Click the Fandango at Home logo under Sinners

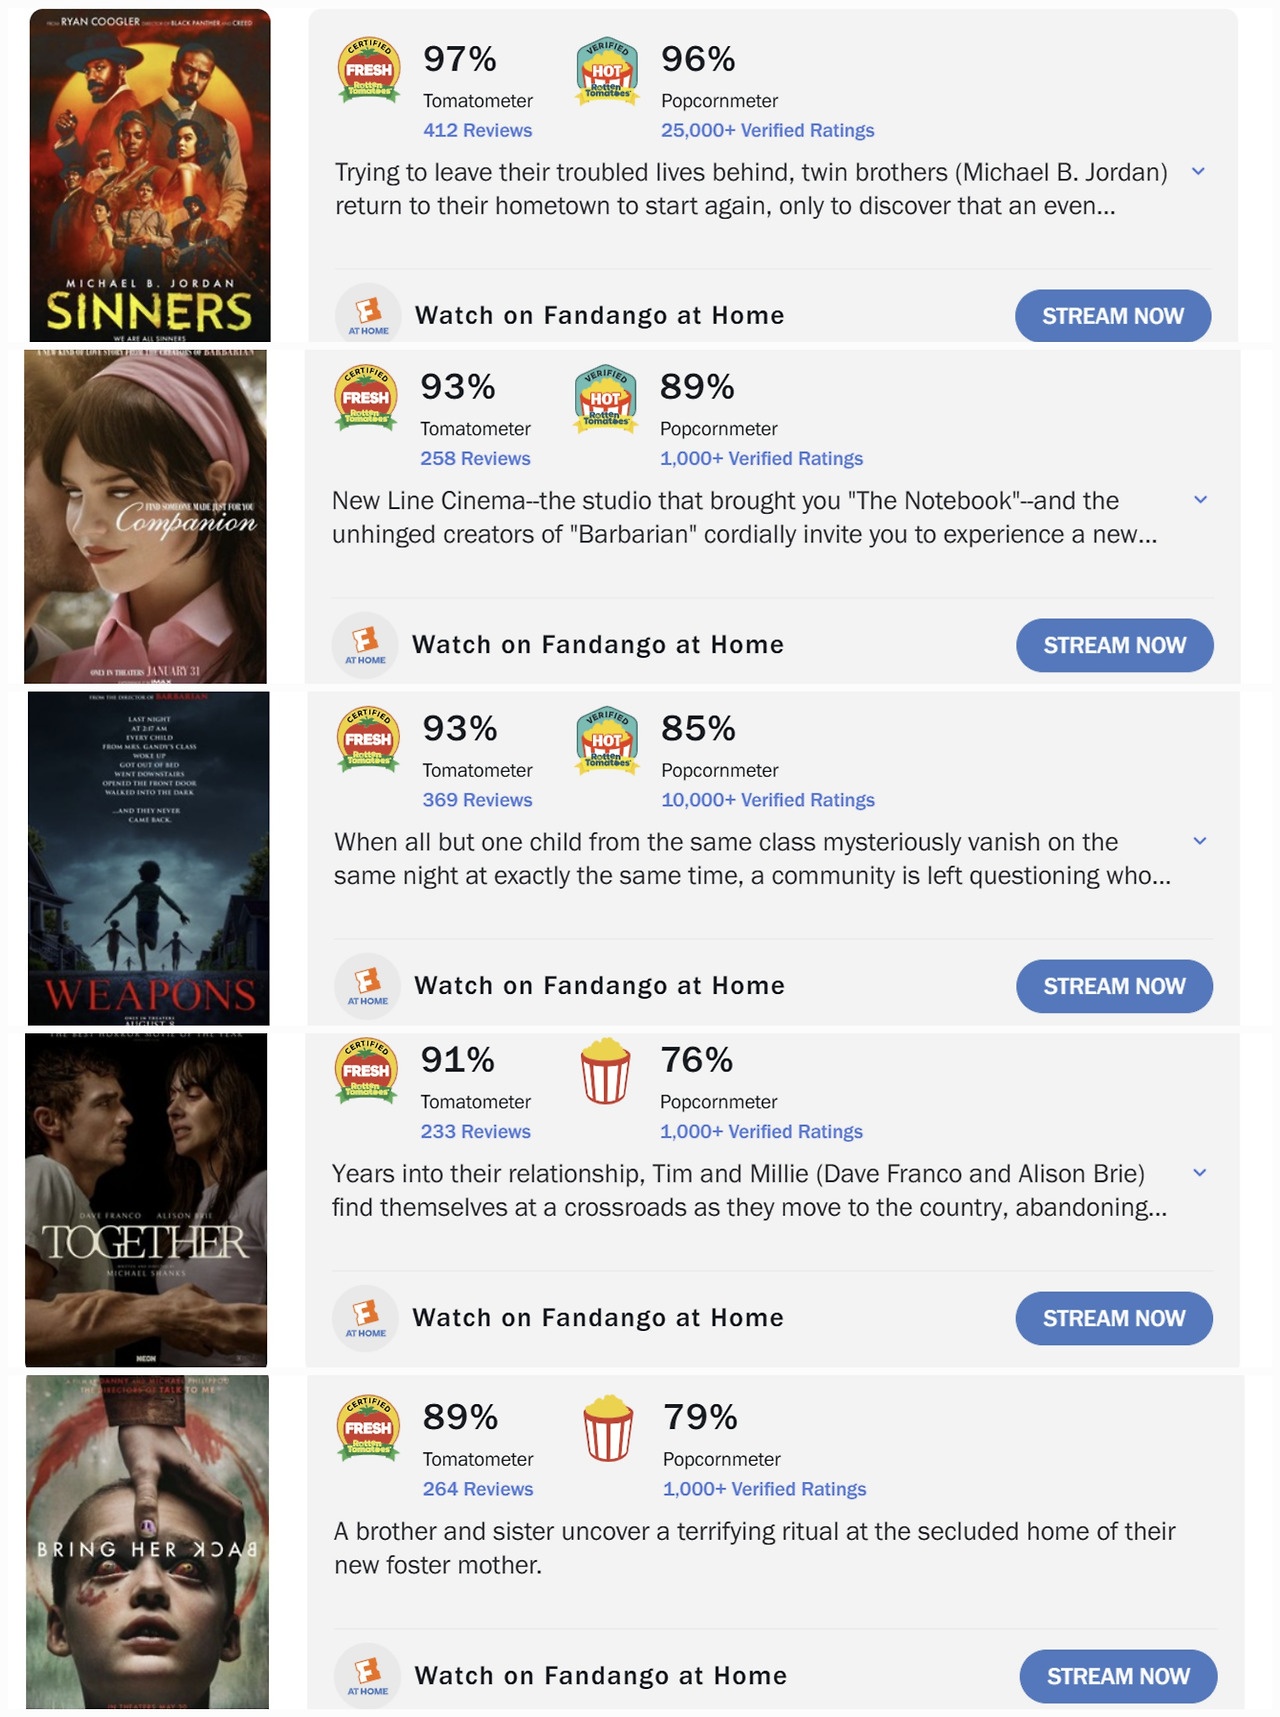pyautogui.click(x=368, y=315)
